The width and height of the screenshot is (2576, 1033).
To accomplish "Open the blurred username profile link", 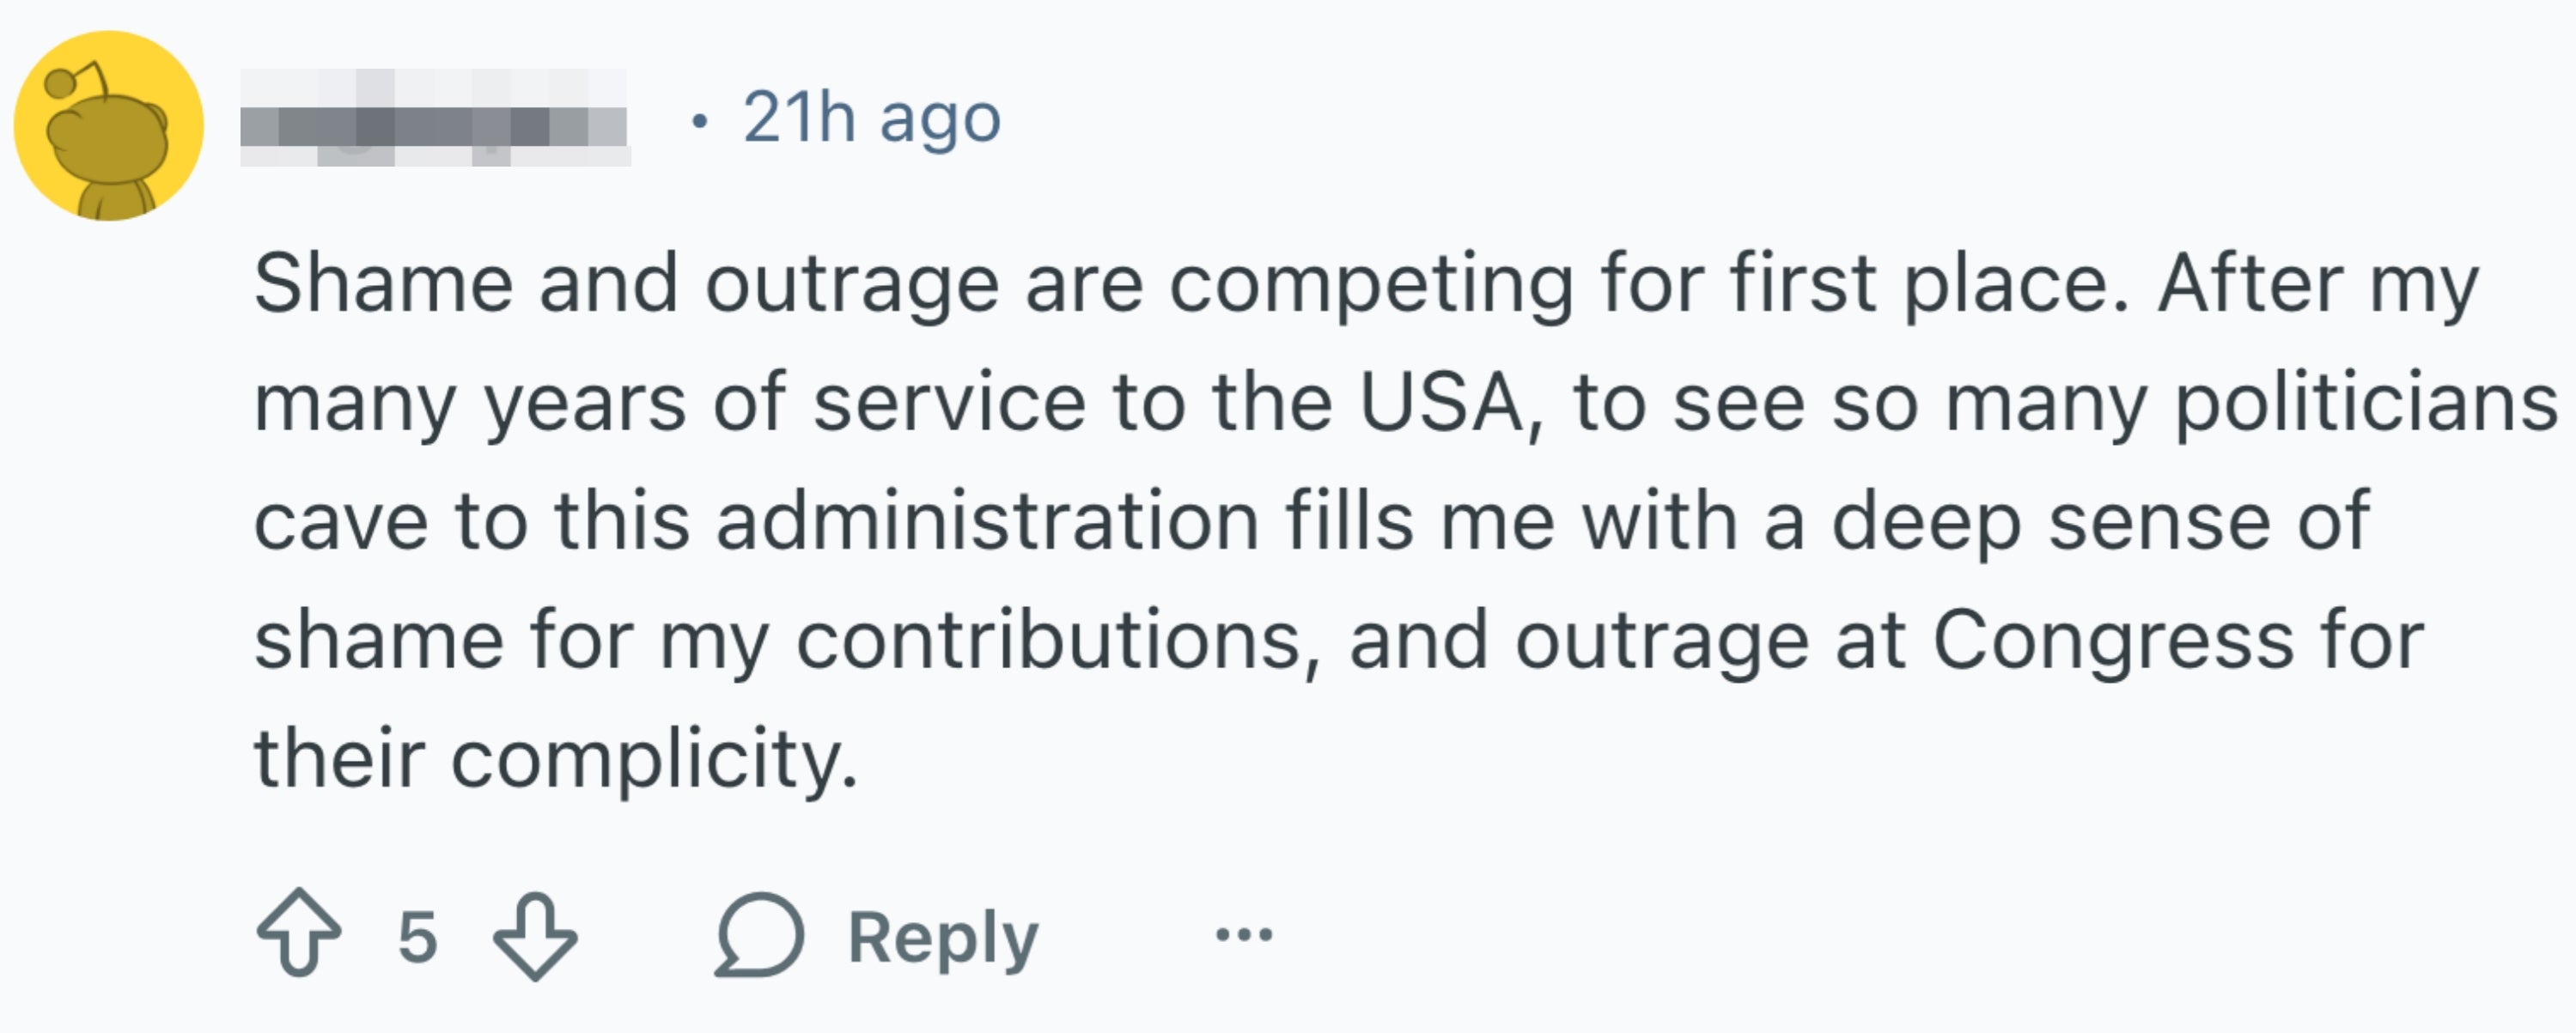I will (435, 118).
